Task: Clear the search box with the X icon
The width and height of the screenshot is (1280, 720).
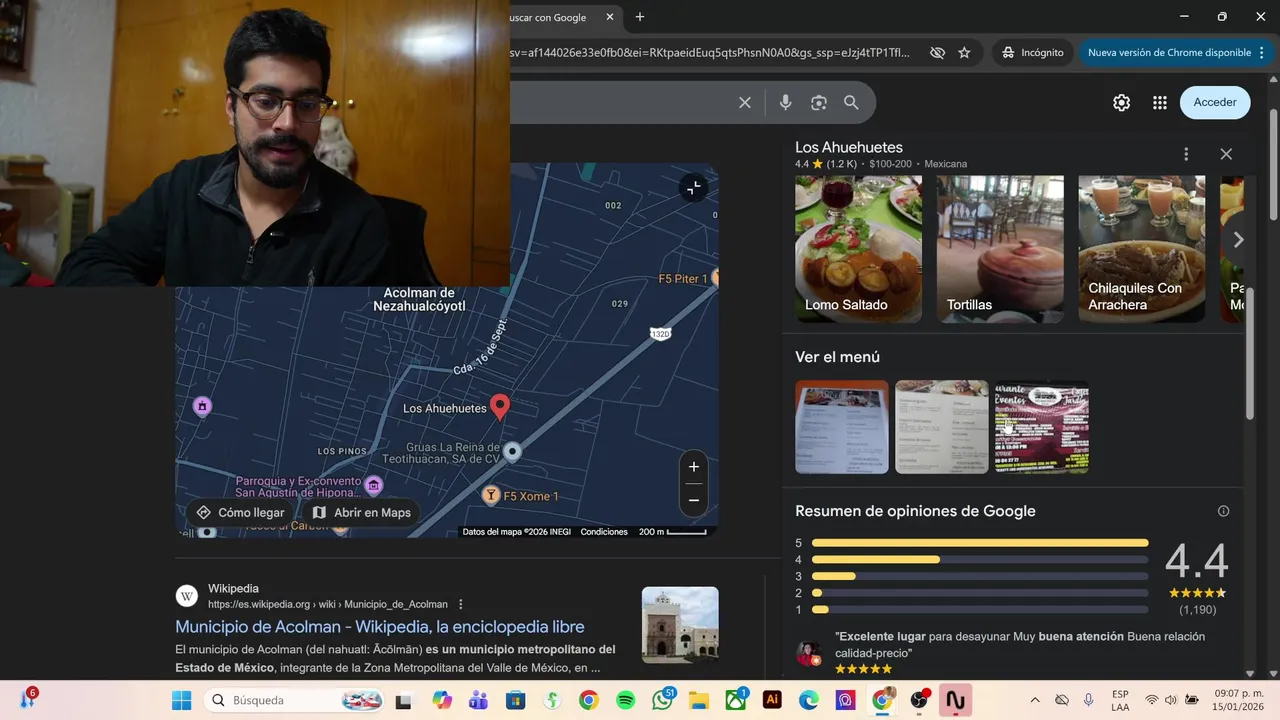Action: [744, 102]
